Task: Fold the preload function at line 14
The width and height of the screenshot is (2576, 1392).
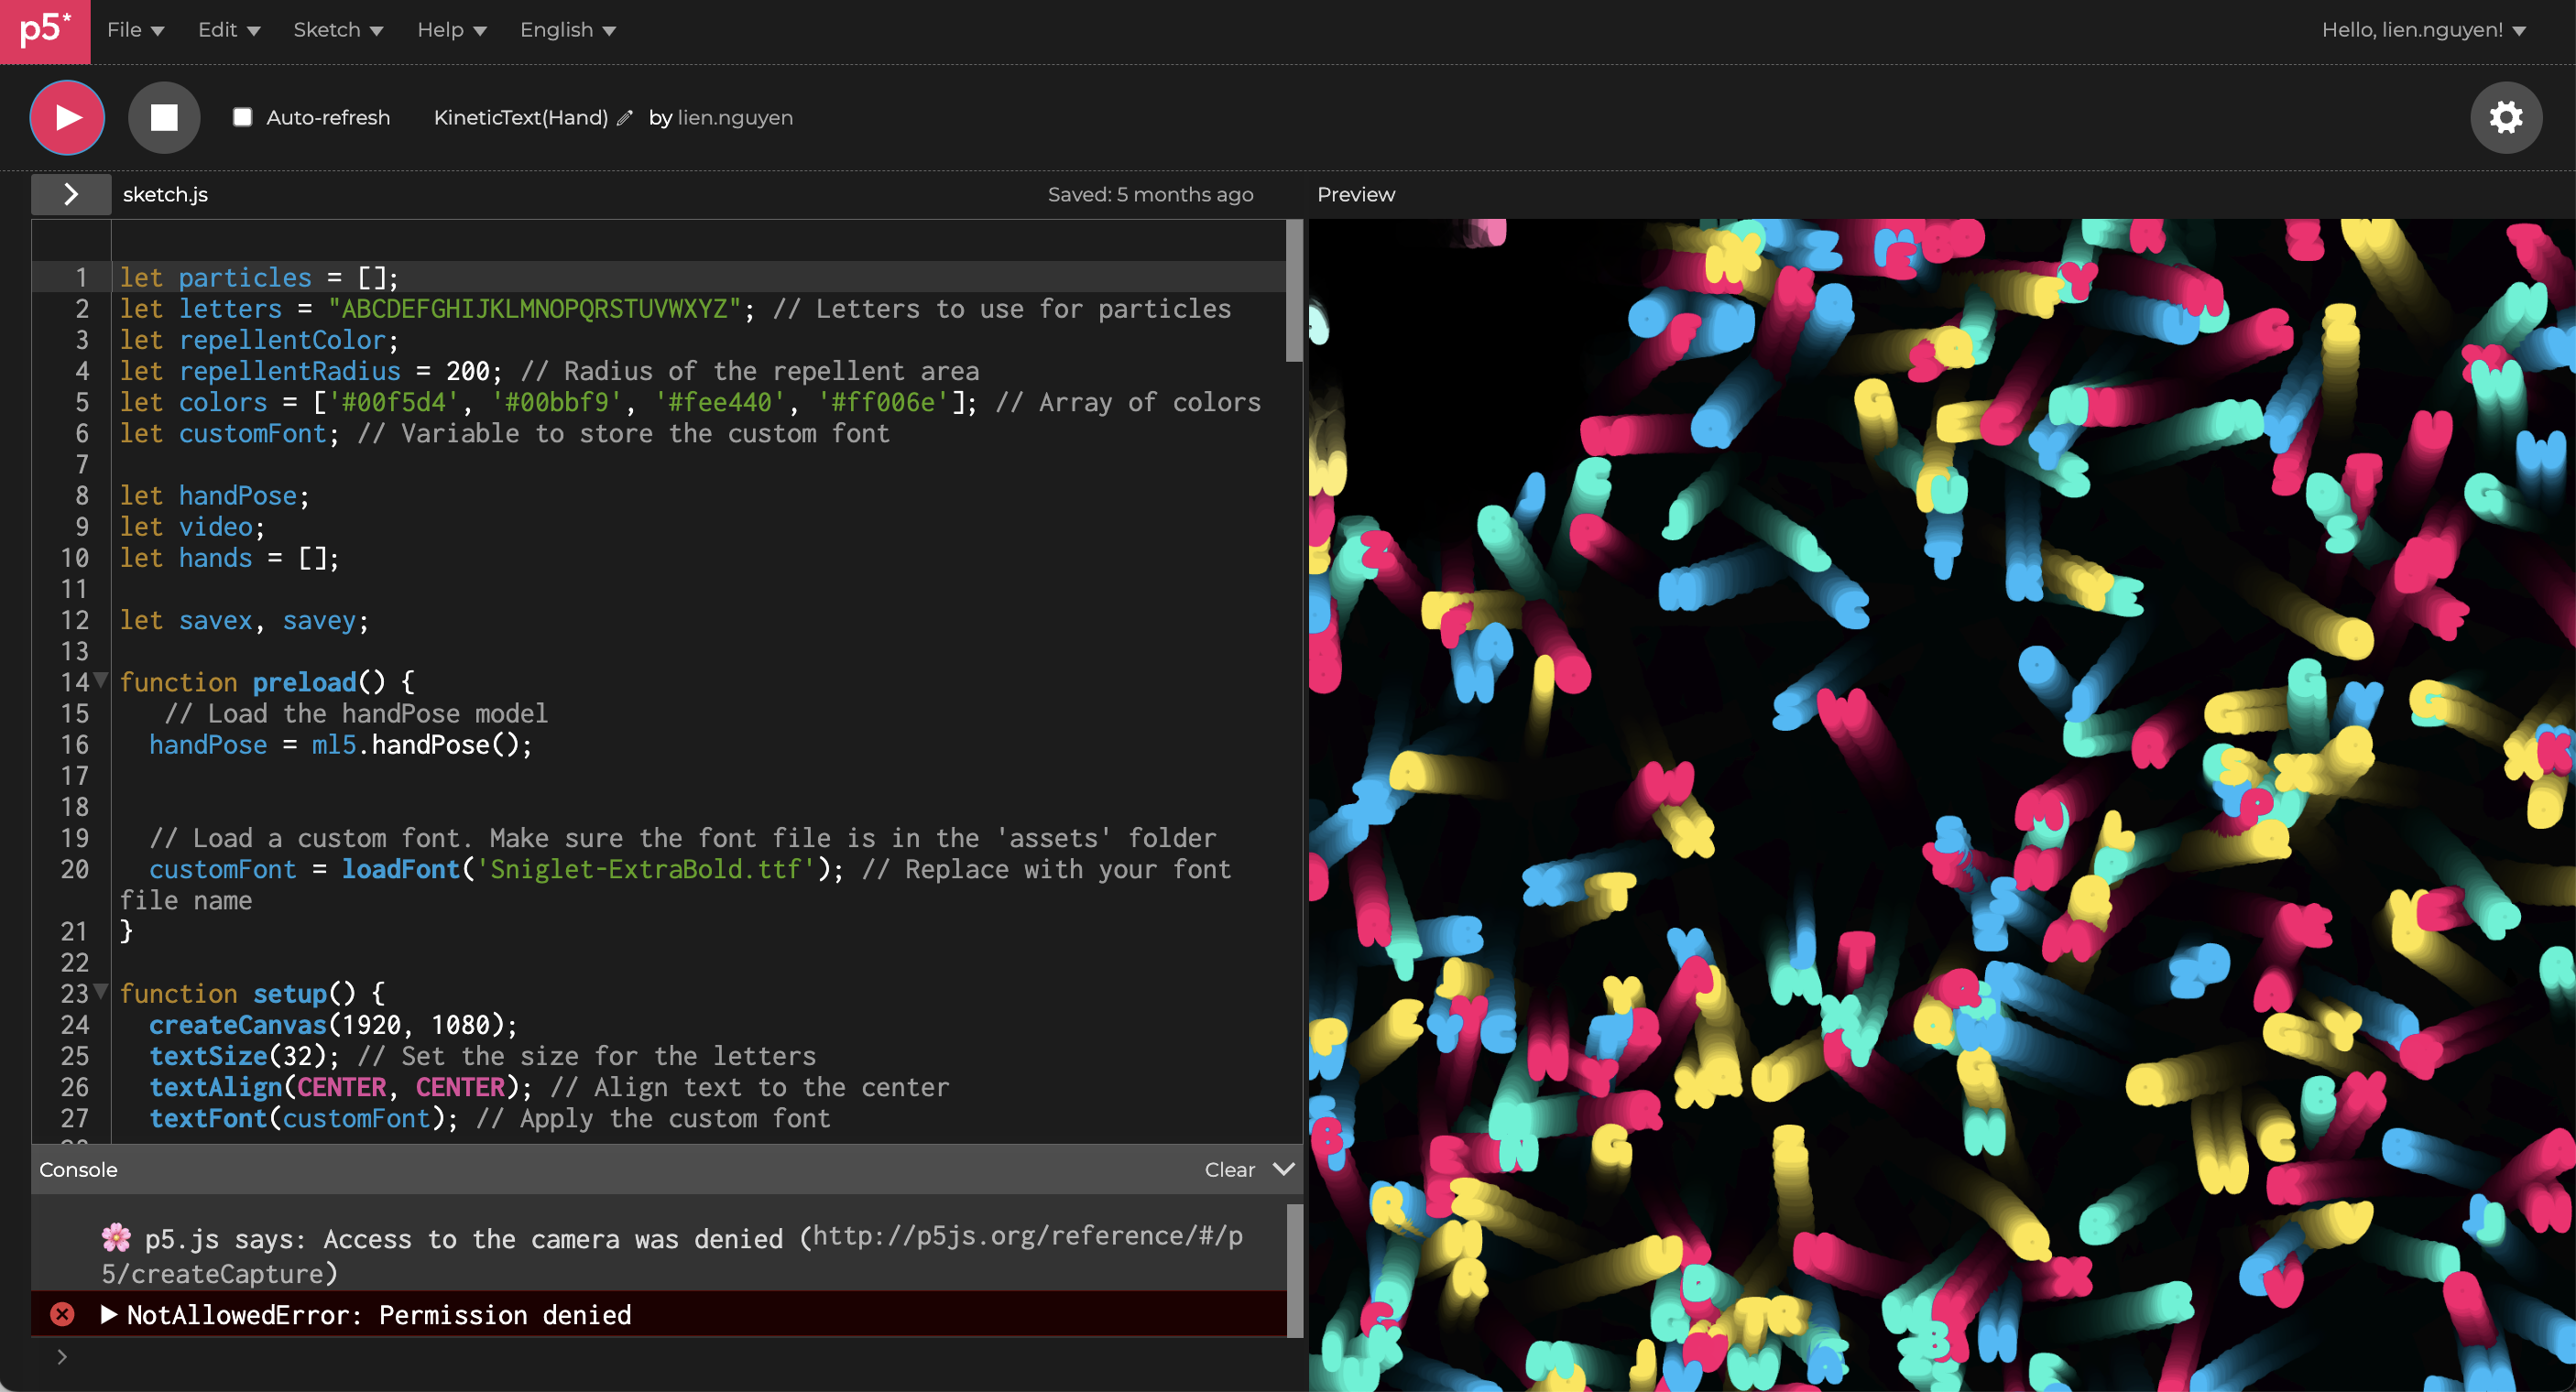Action: (101, 681)
